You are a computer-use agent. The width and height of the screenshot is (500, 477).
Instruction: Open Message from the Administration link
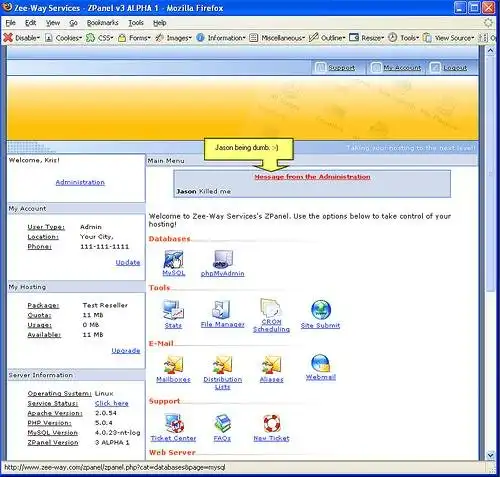click(312, 177)
